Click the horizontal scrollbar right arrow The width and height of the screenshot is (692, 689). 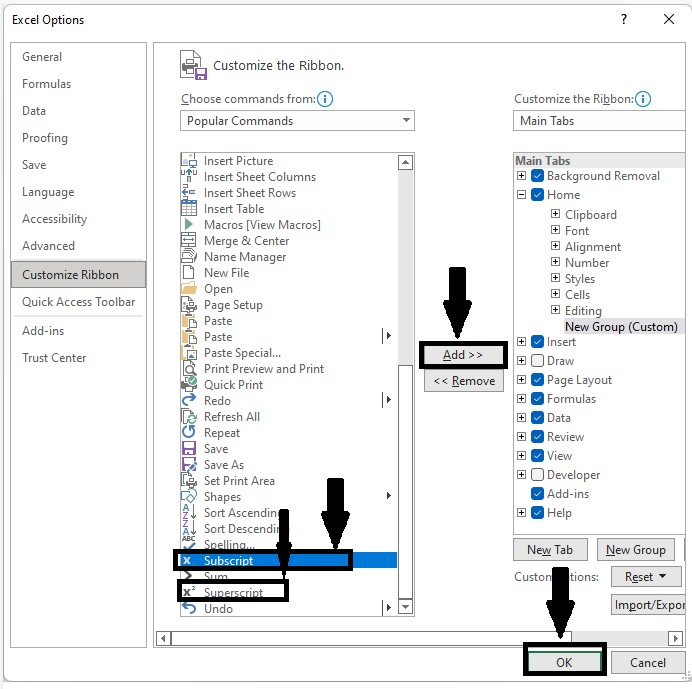pos(675,638)
